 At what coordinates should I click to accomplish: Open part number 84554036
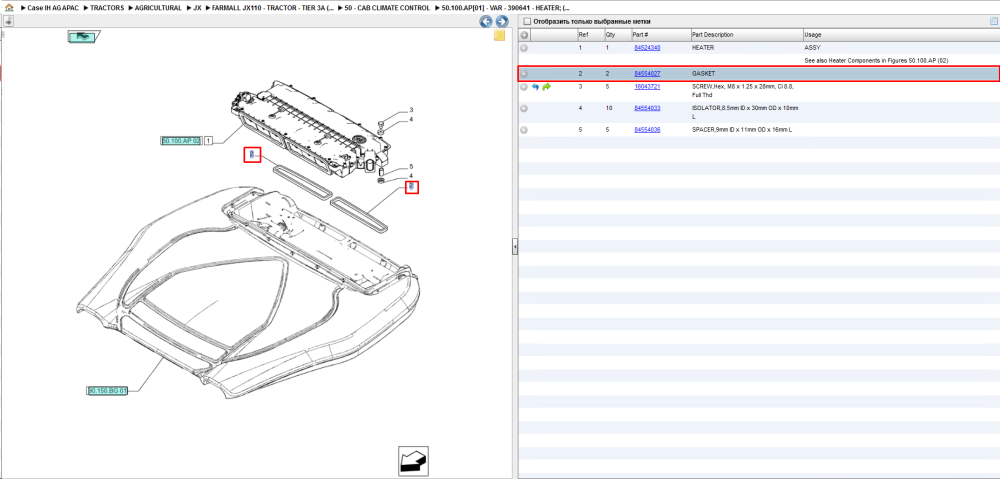pyautogui.click(x=647, y=129)
